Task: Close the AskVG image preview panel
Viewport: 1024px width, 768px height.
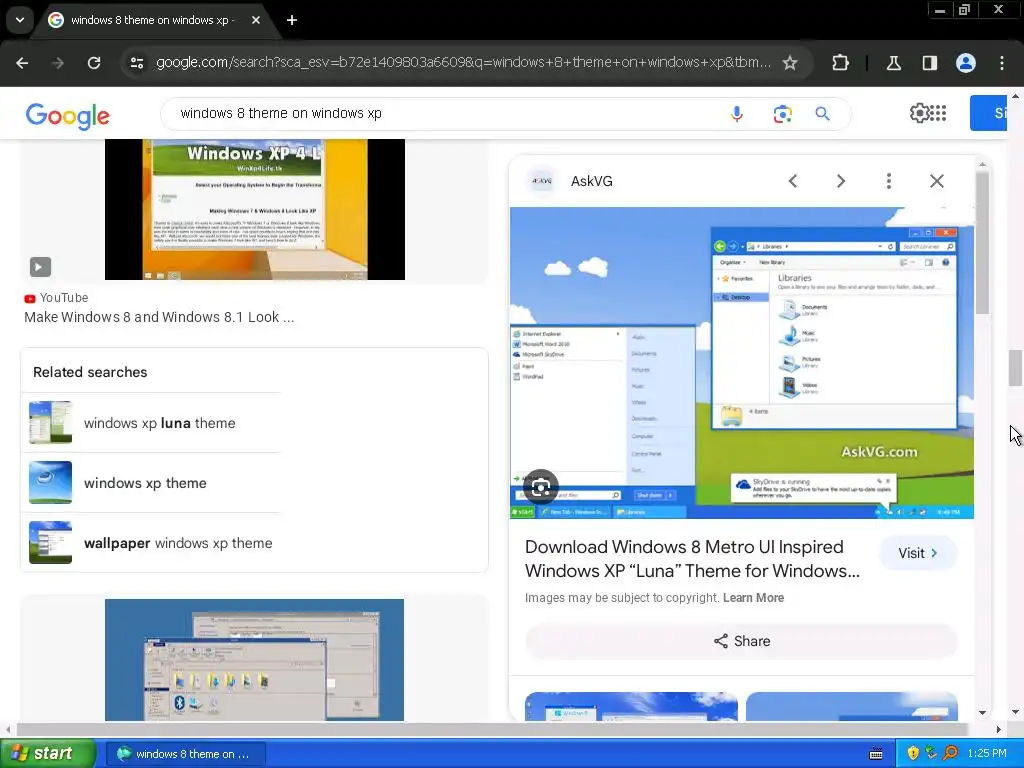Action: click(936, 181)
